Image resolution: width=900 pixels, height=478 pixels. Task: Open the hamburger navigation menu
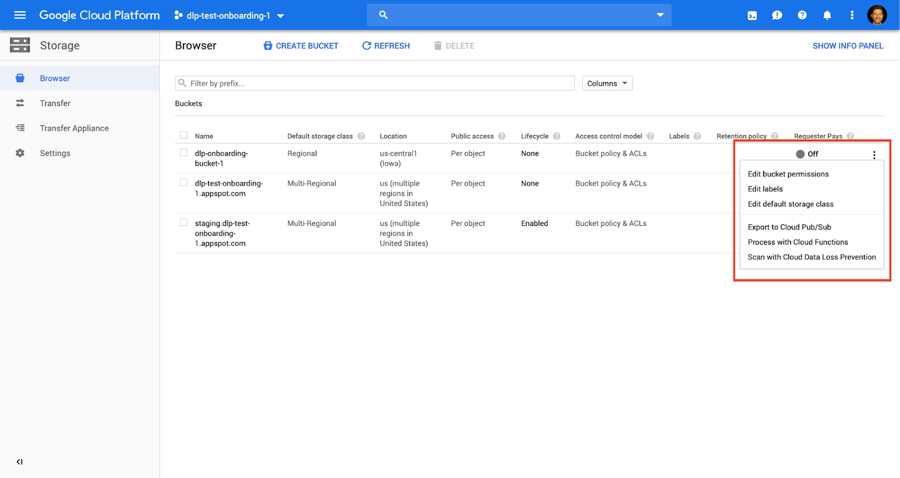click(19, 15)
